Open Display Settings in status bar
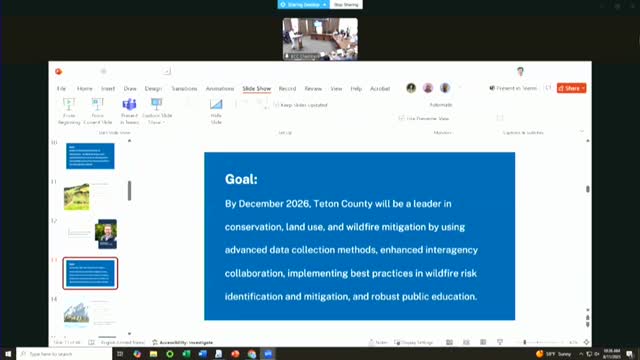The image size is (640, 360). tap(414, 342)
